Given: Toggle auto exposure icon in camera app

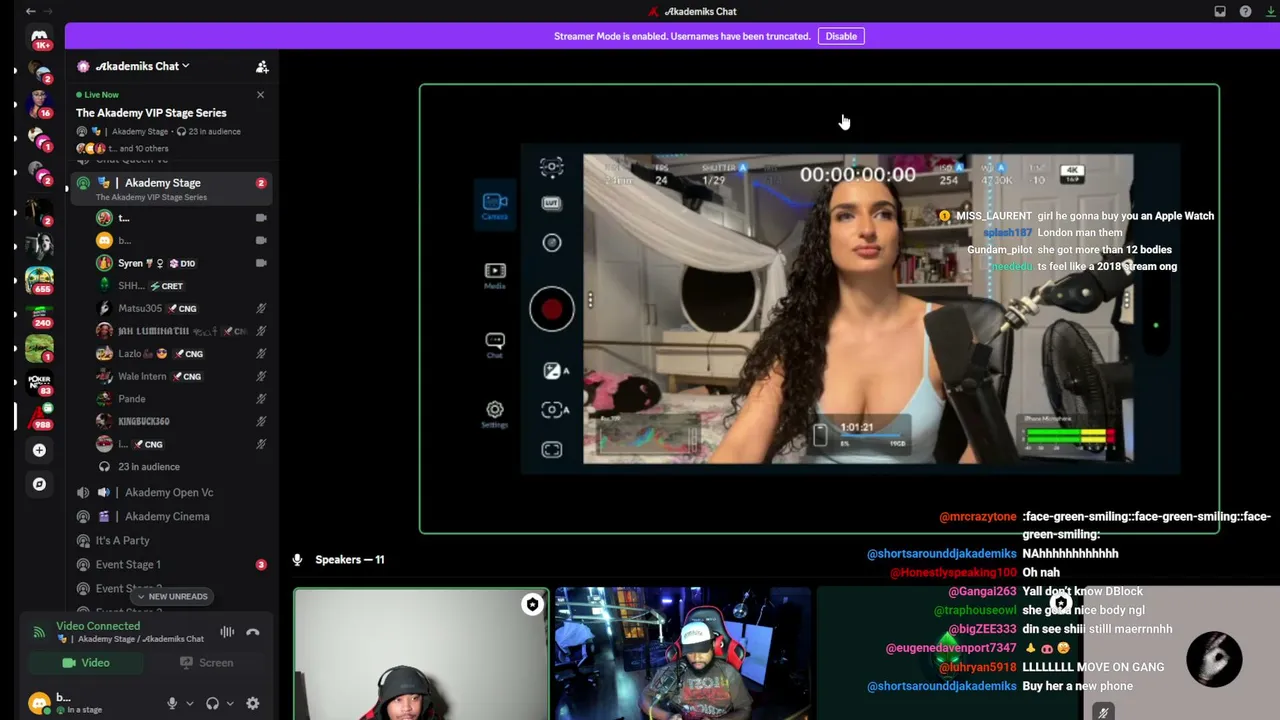Looking at the screenshot, I should tap(555, 371).
